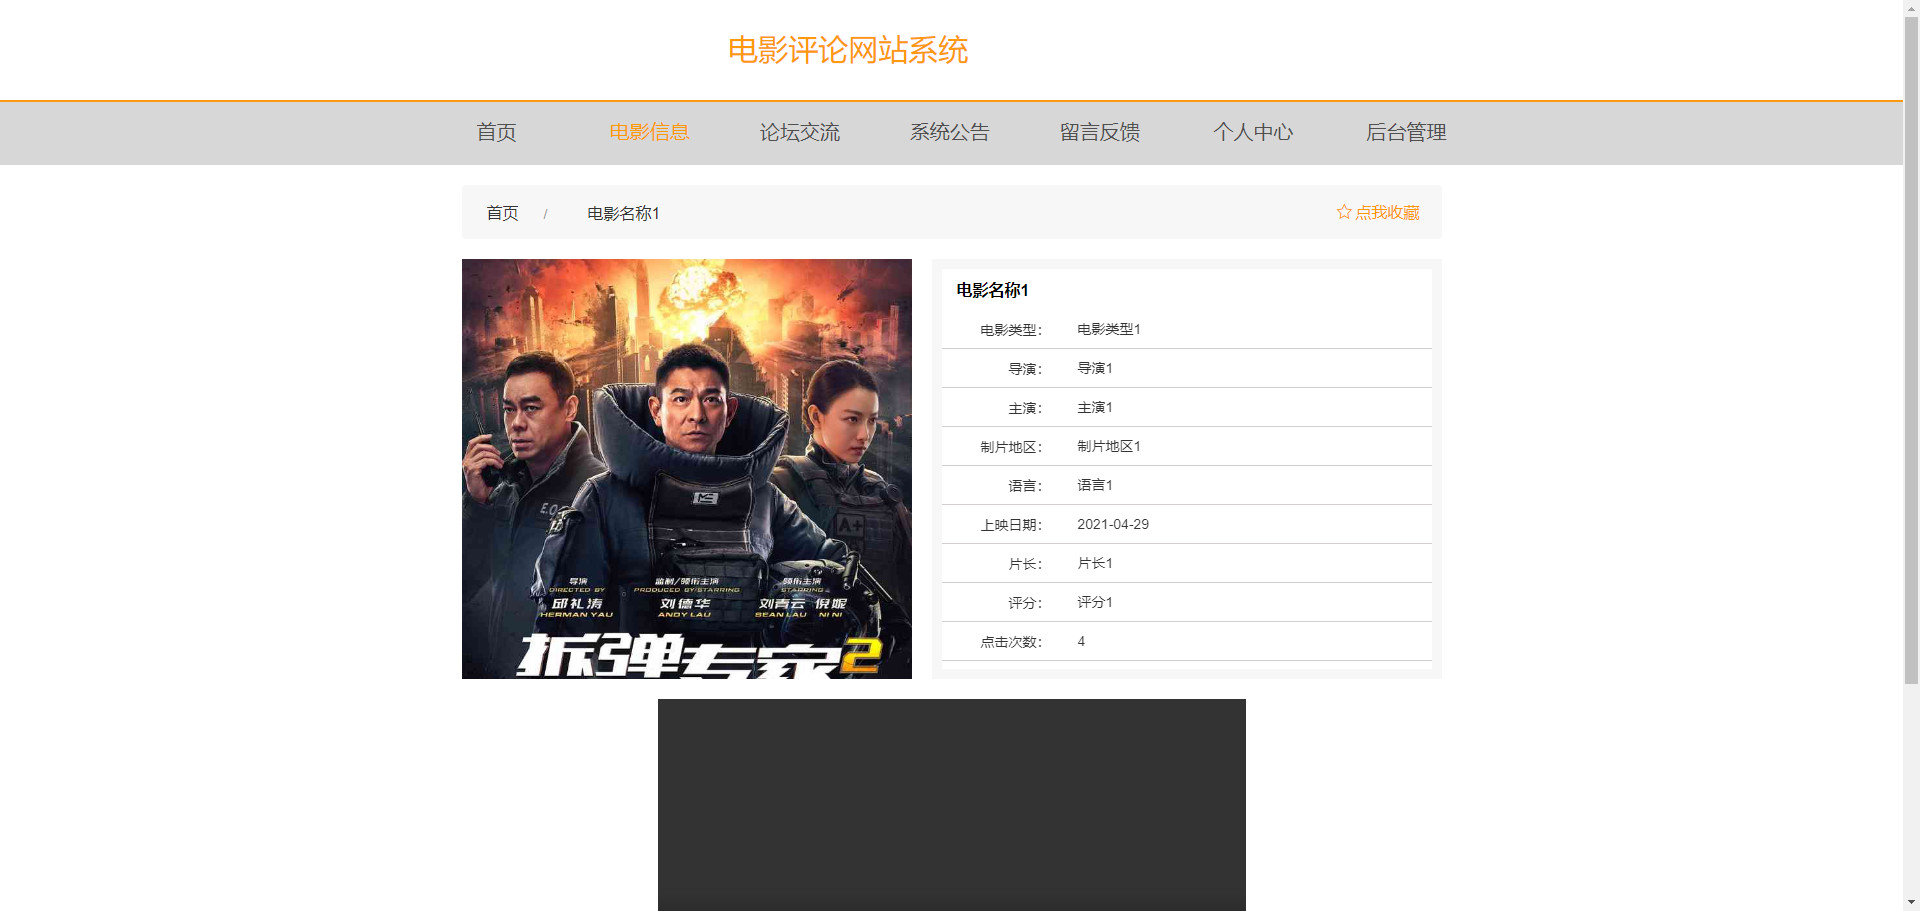
Task: Open 留言反馈 feedback page
Action: [x=1099, y=132]
